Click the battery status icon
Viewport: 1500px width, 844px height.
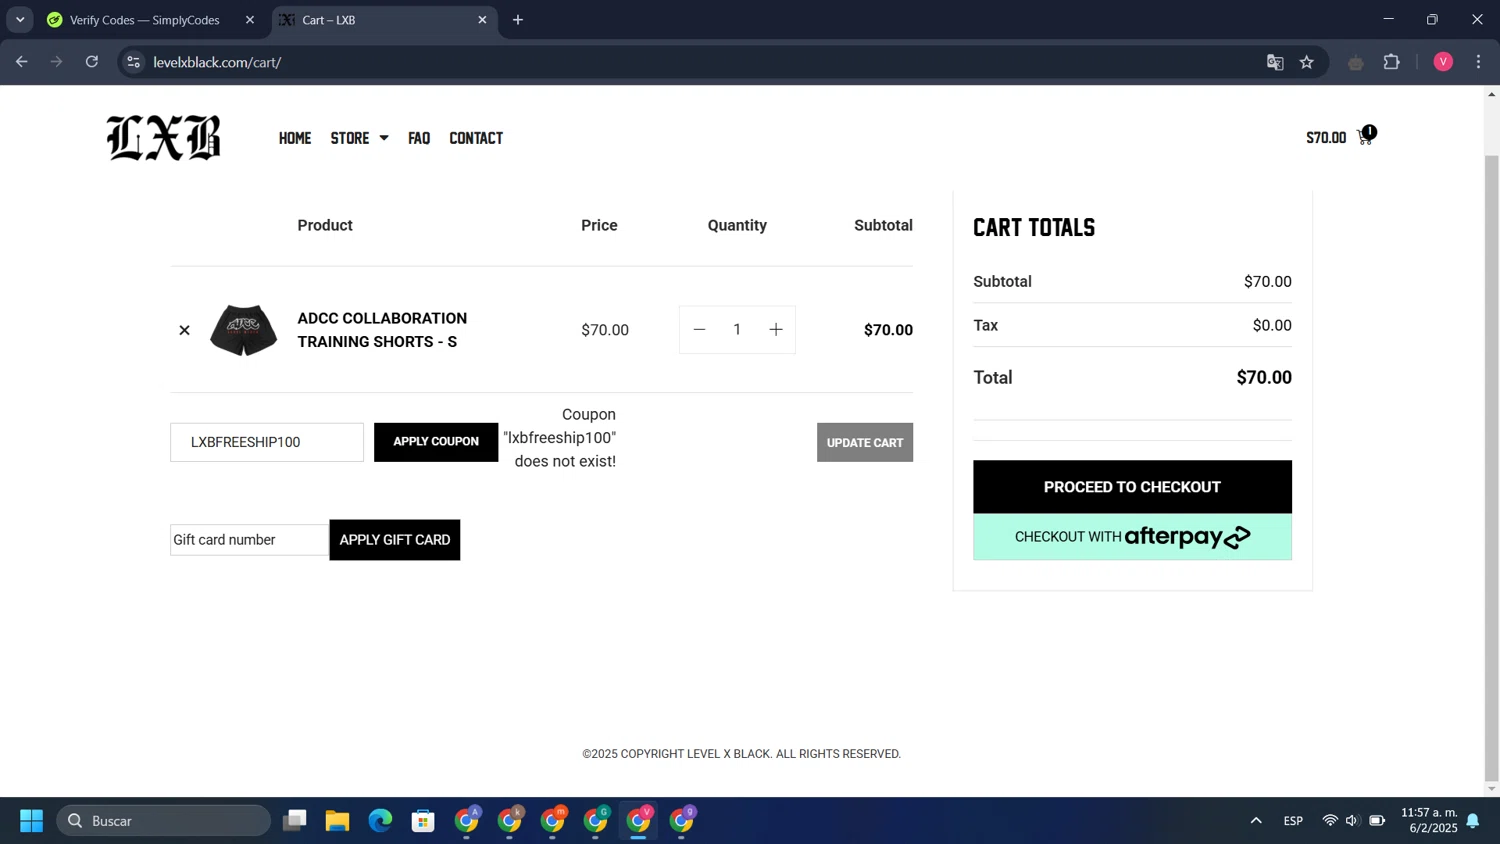[x=1377, y=821]
